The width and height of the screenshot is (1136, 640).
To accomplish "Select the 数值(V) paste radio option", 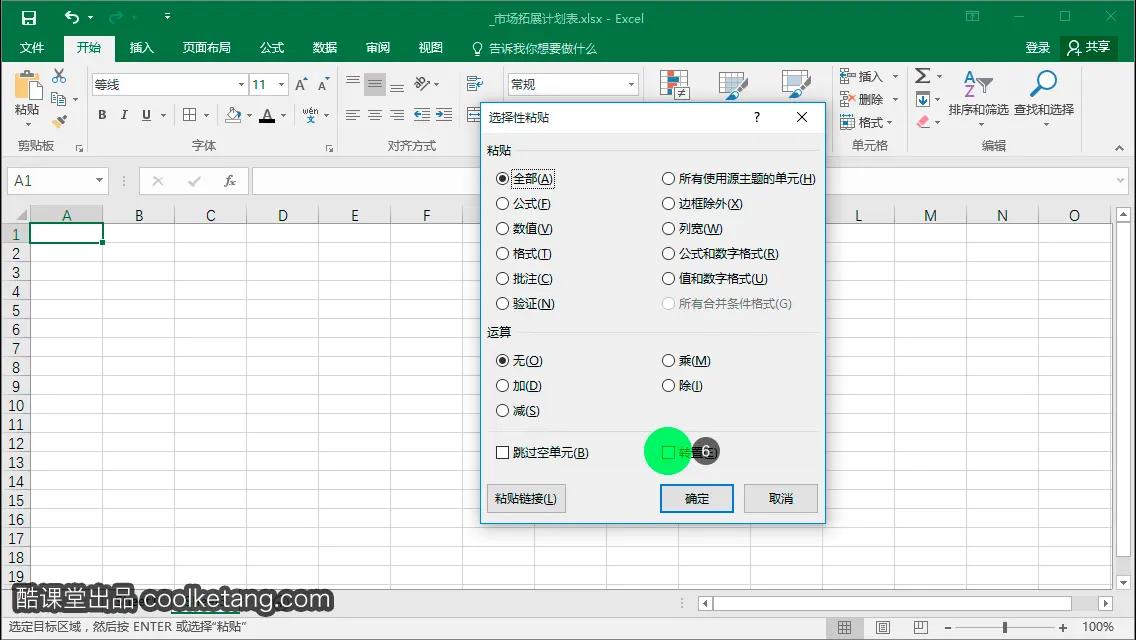I will pyautogui.click(x=524, y=228).
